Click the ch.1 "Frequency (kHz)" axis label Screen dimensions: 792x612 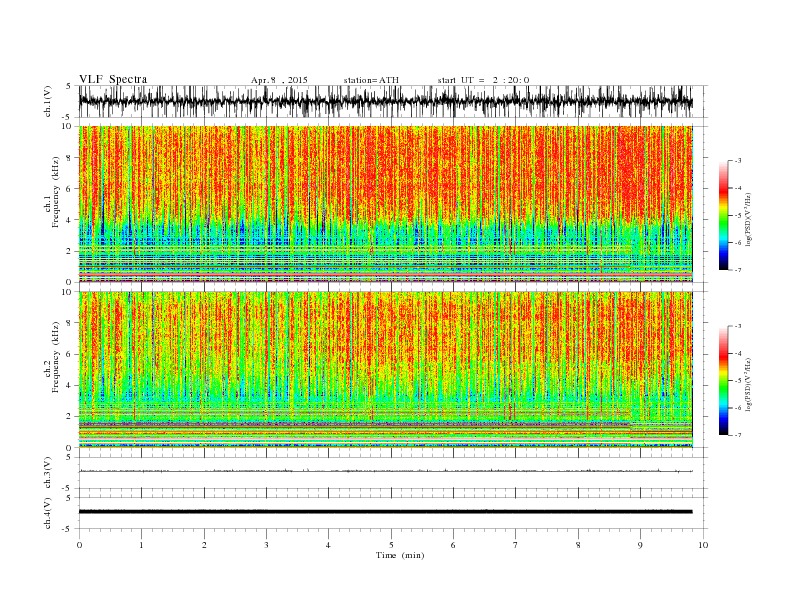56,192
